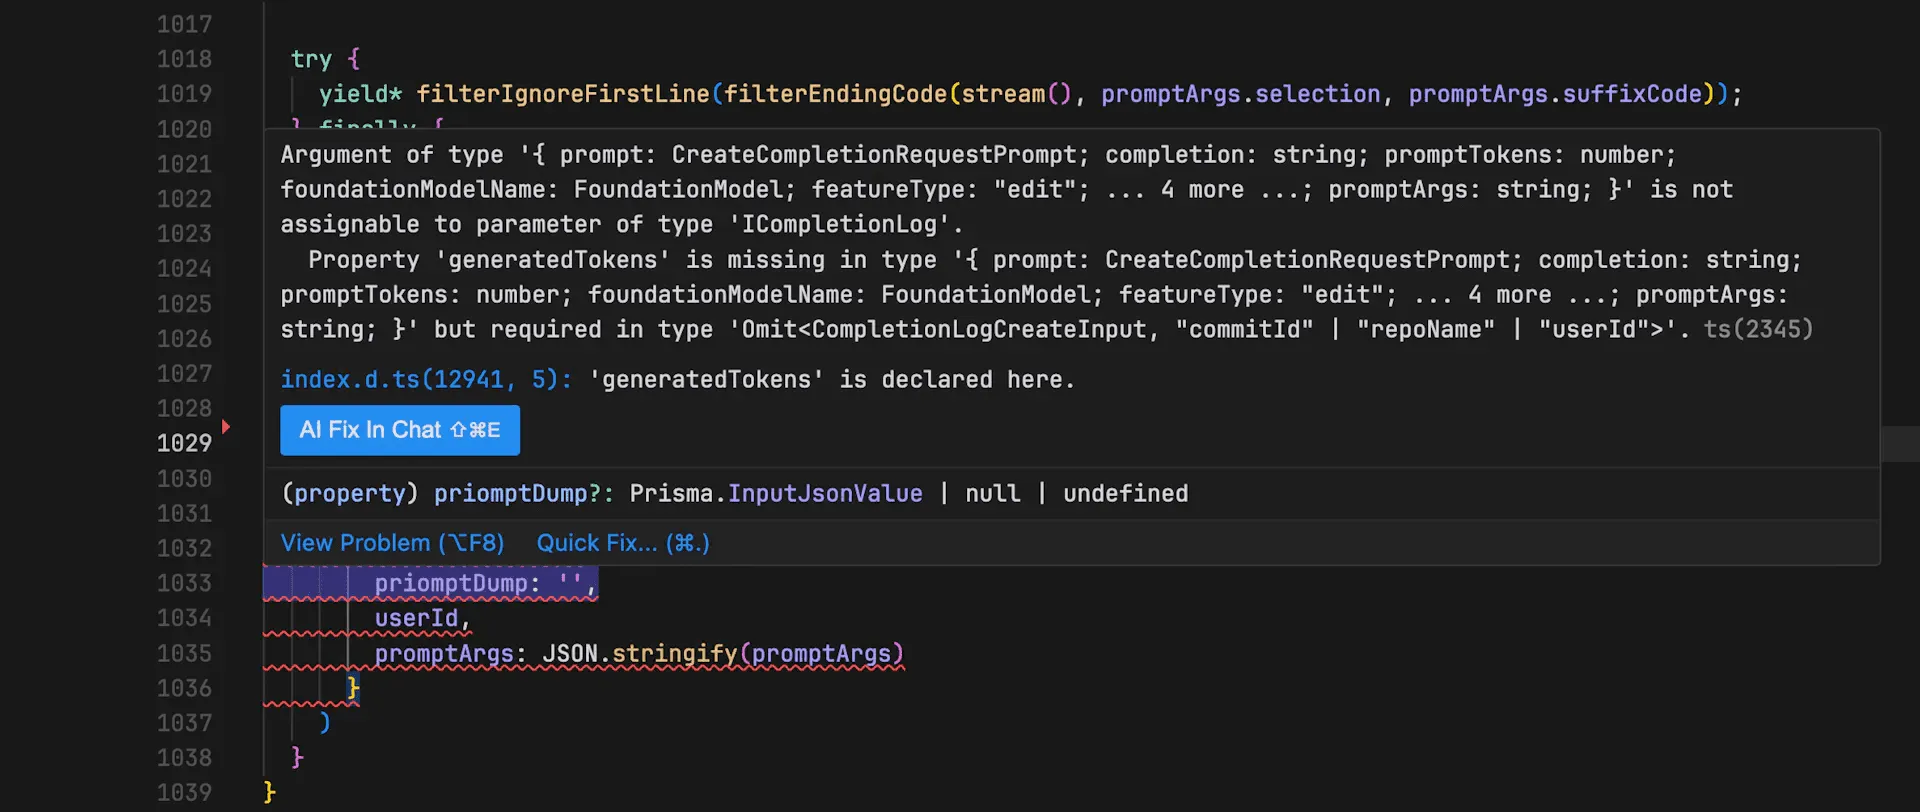1920x812 pixels.
Task: Click the userId identifier on line 1034
Action: (x=416, y=619)
